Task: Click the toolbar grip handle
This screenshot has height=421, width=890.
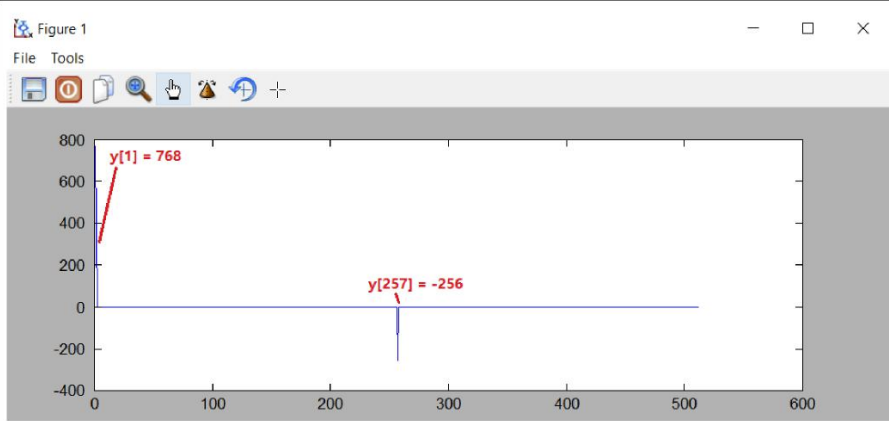Action: (x=11, y=89)
